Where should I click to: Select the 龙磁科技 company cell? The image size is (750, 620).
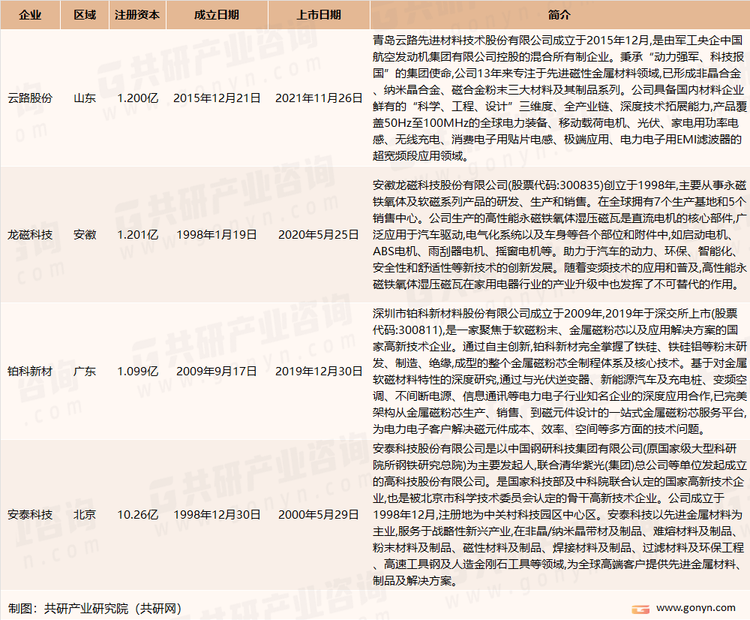30,235
